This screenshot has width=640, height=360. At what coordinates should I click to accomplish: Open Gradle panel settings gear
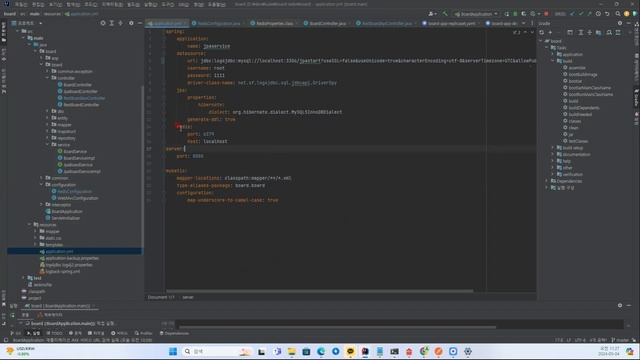coord(620,23)
